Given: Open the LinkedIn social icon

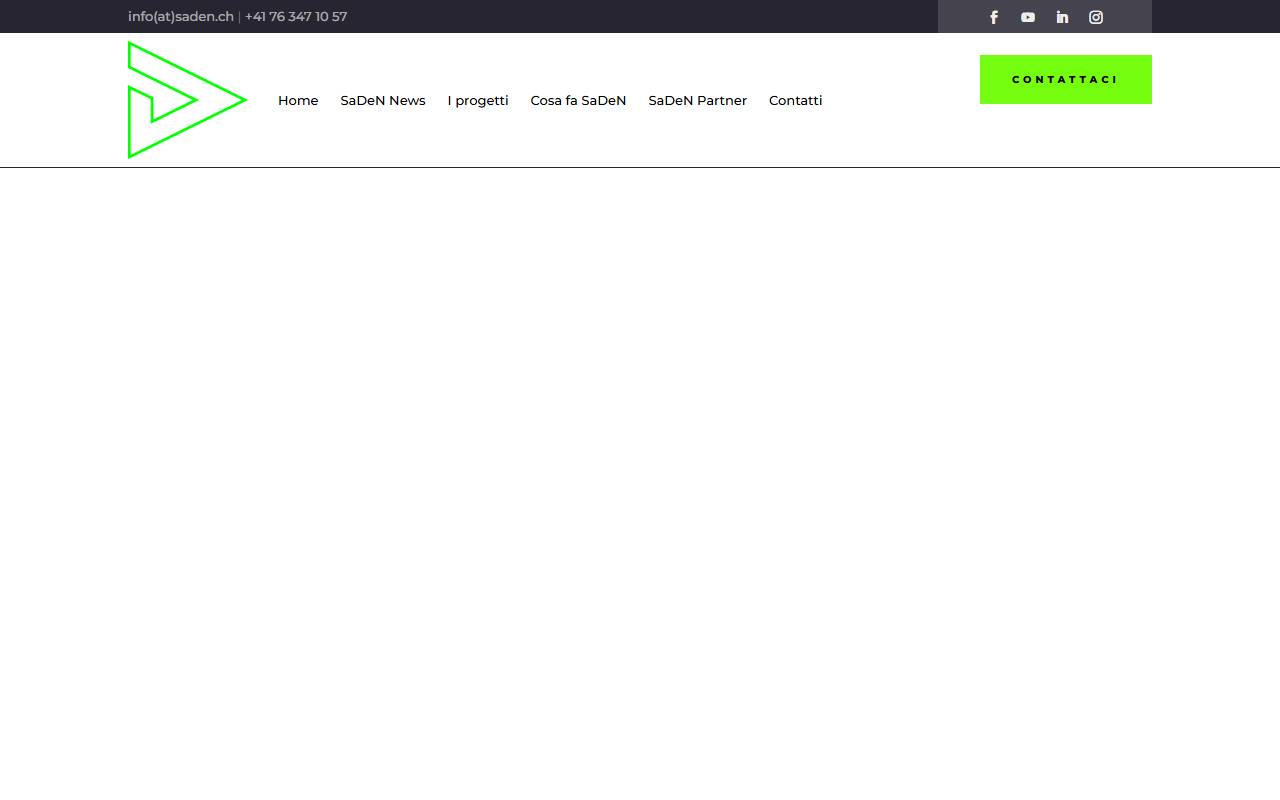Looking at the screenshot, I should coord(1062,17).
